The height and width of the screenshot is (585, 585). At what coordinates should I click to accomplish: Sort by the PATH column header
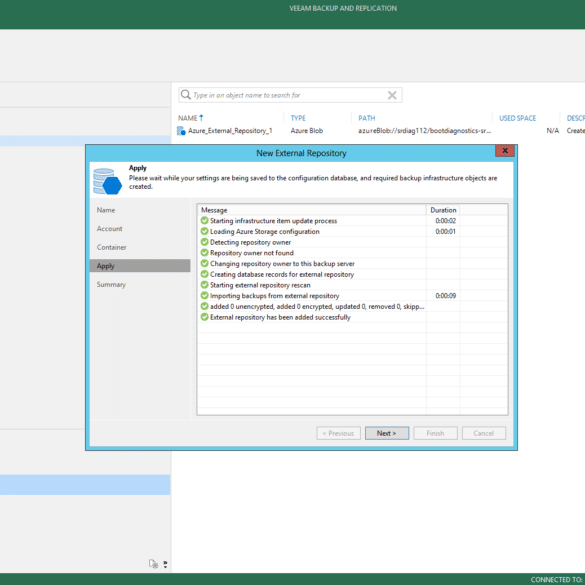[x=367, y=118]
